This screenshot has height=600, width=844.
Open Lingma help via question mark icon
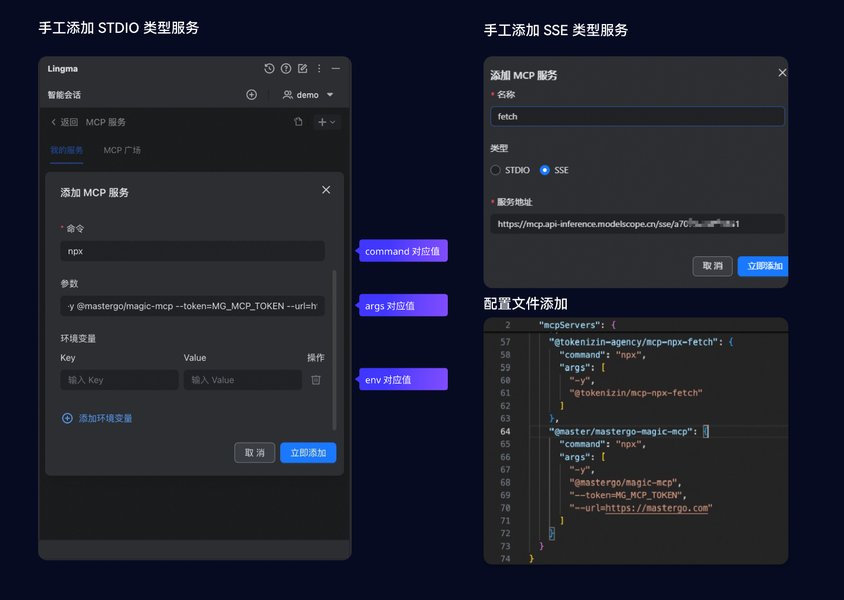pos(285,68)
